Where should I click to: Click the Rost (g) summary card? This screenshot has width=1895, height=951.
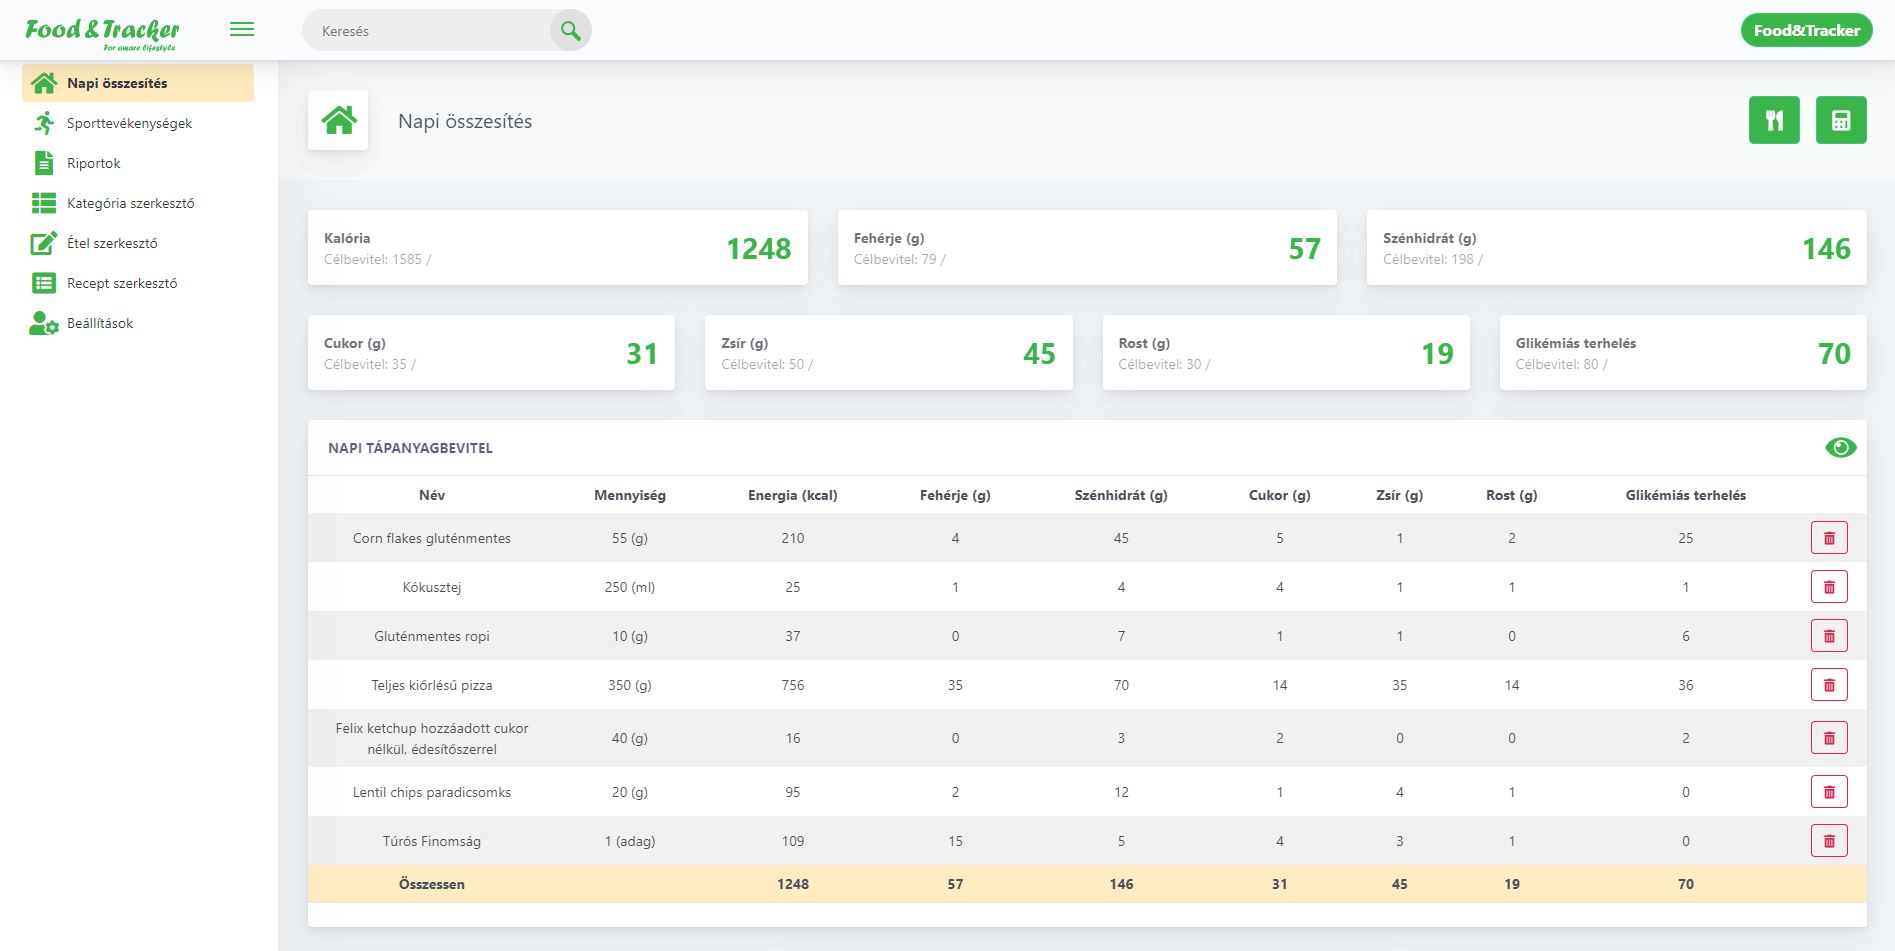tap(1286, 353)
